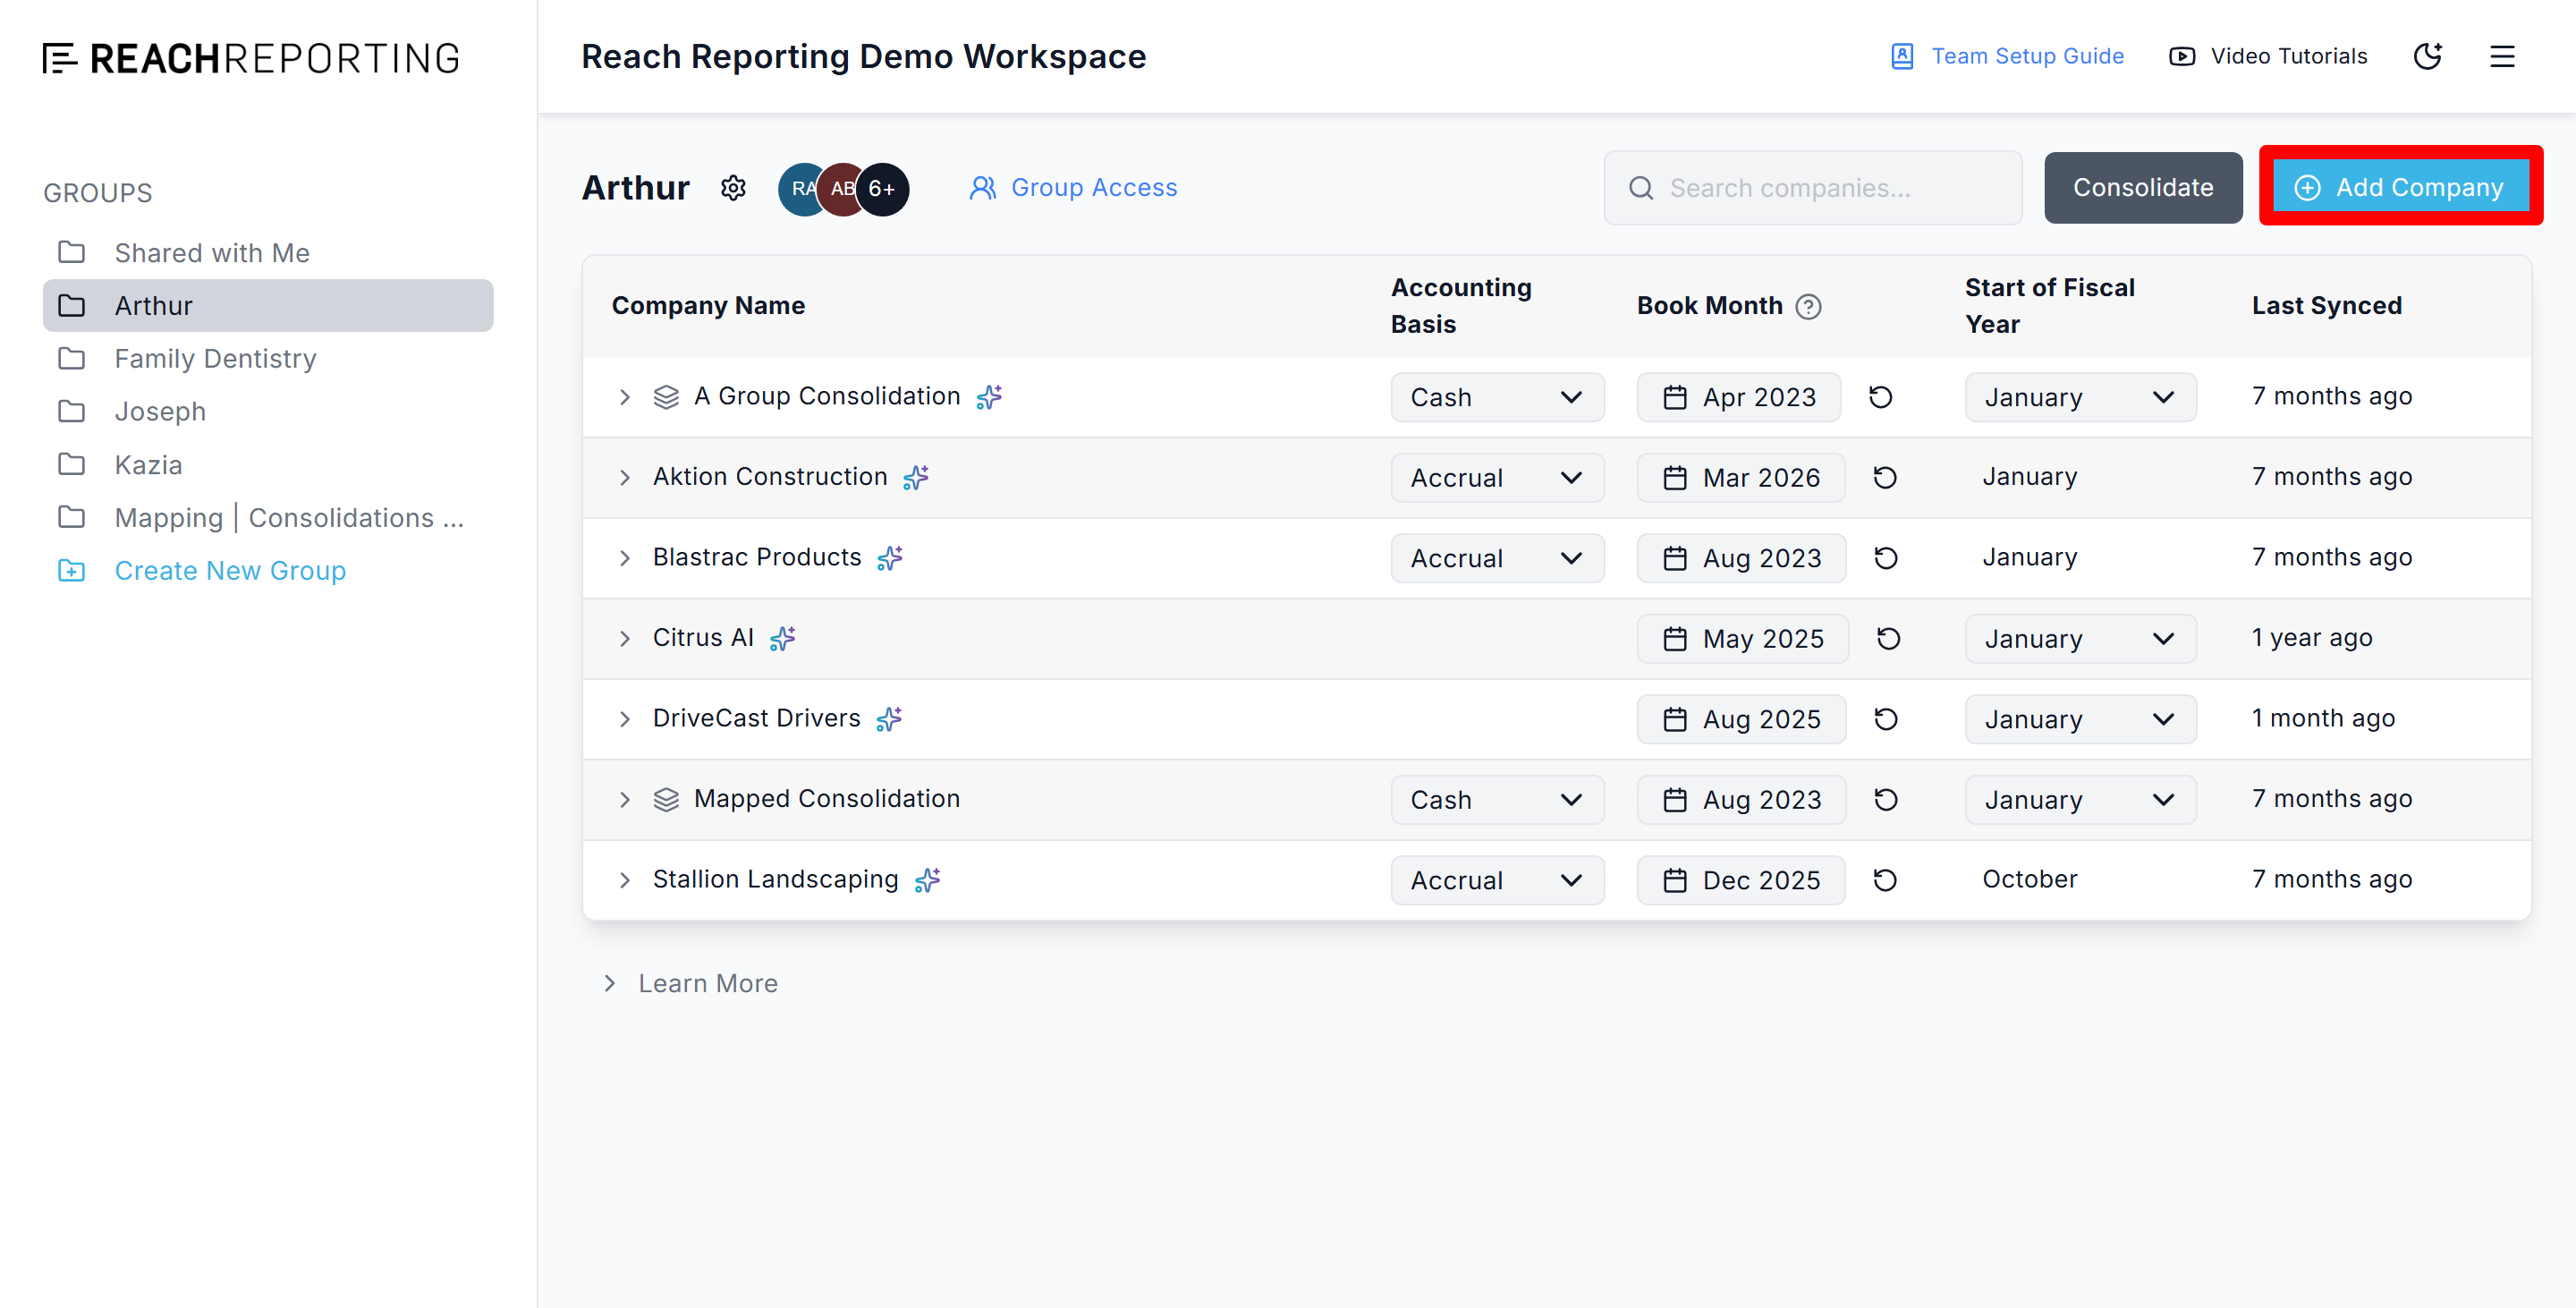The image size is (2576, 1308).
Task: Click sparkle icon next to Citrus AI
Action: (x=783, y=638)
